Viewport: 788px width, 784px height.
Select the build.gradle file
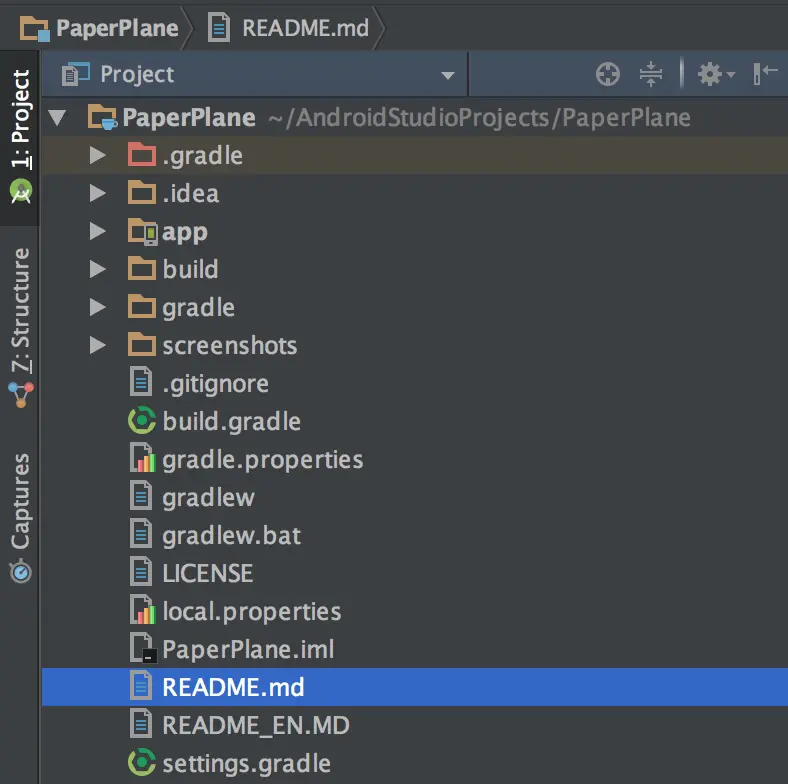tap(232, 421)
